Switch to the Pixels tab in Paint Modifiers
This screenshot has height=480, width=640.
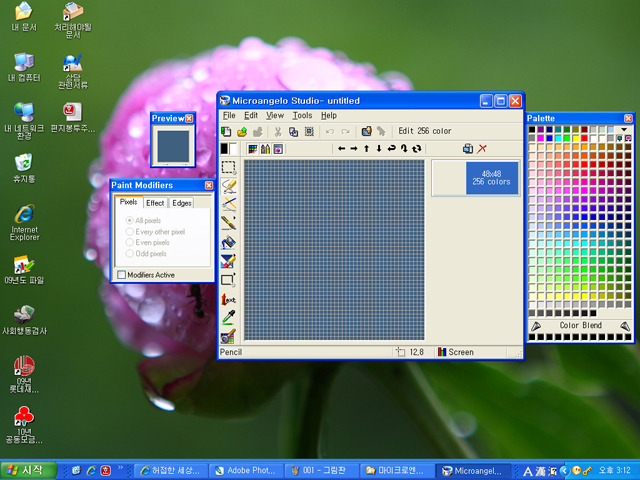[129, 202]
